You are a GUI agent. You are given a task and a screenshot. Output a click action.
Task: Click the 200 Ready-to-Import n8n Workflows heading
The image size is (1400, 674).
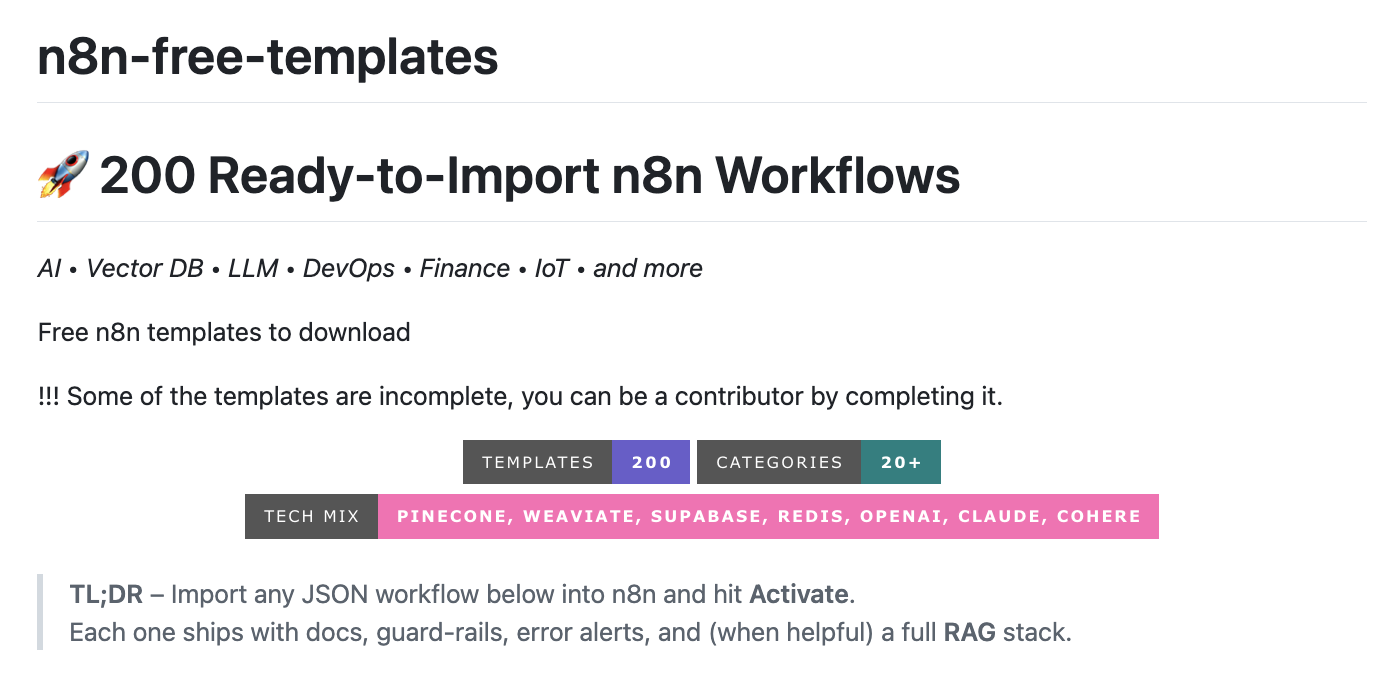(530, 175)
